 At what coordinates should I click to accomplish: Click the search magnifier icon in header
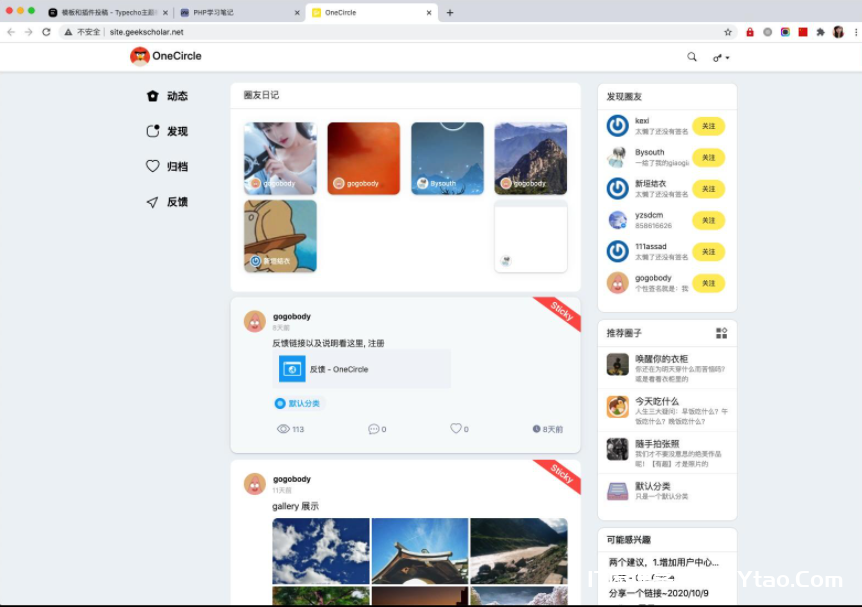tap(691, 57)
